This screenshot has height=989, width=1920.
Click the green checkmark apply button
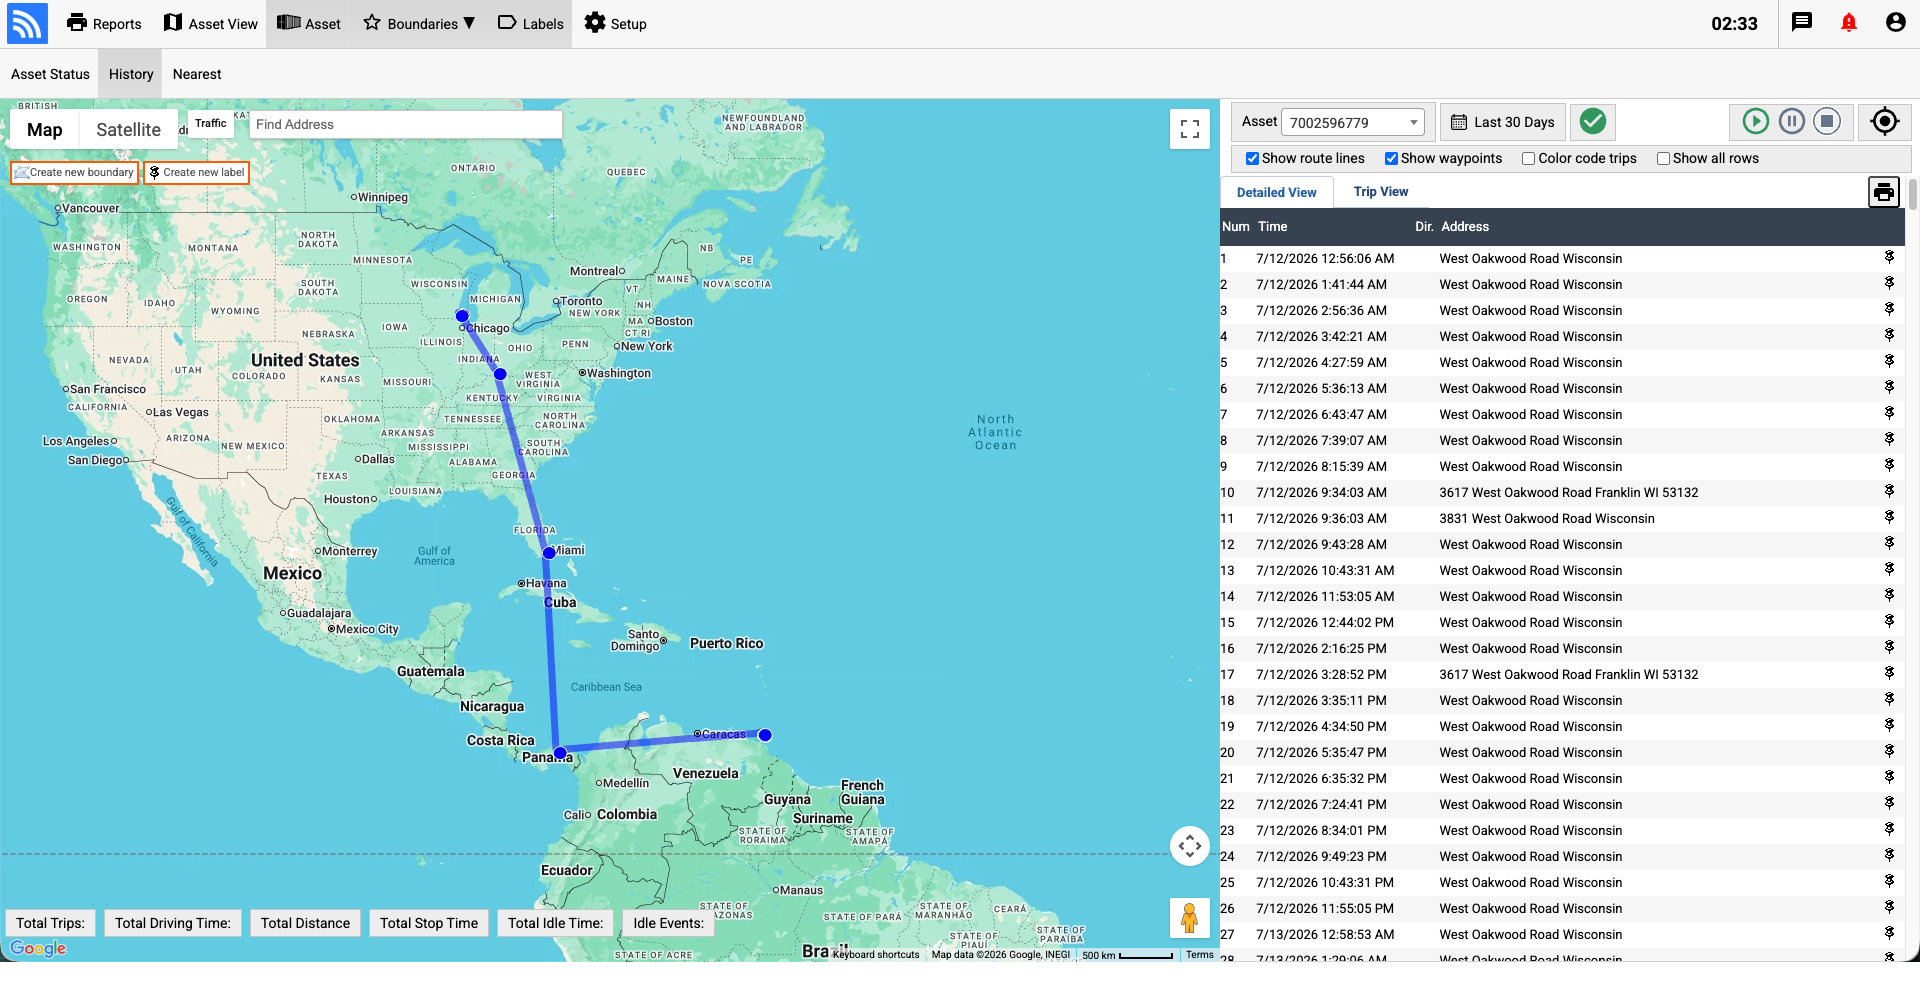tap(1593, 122)
